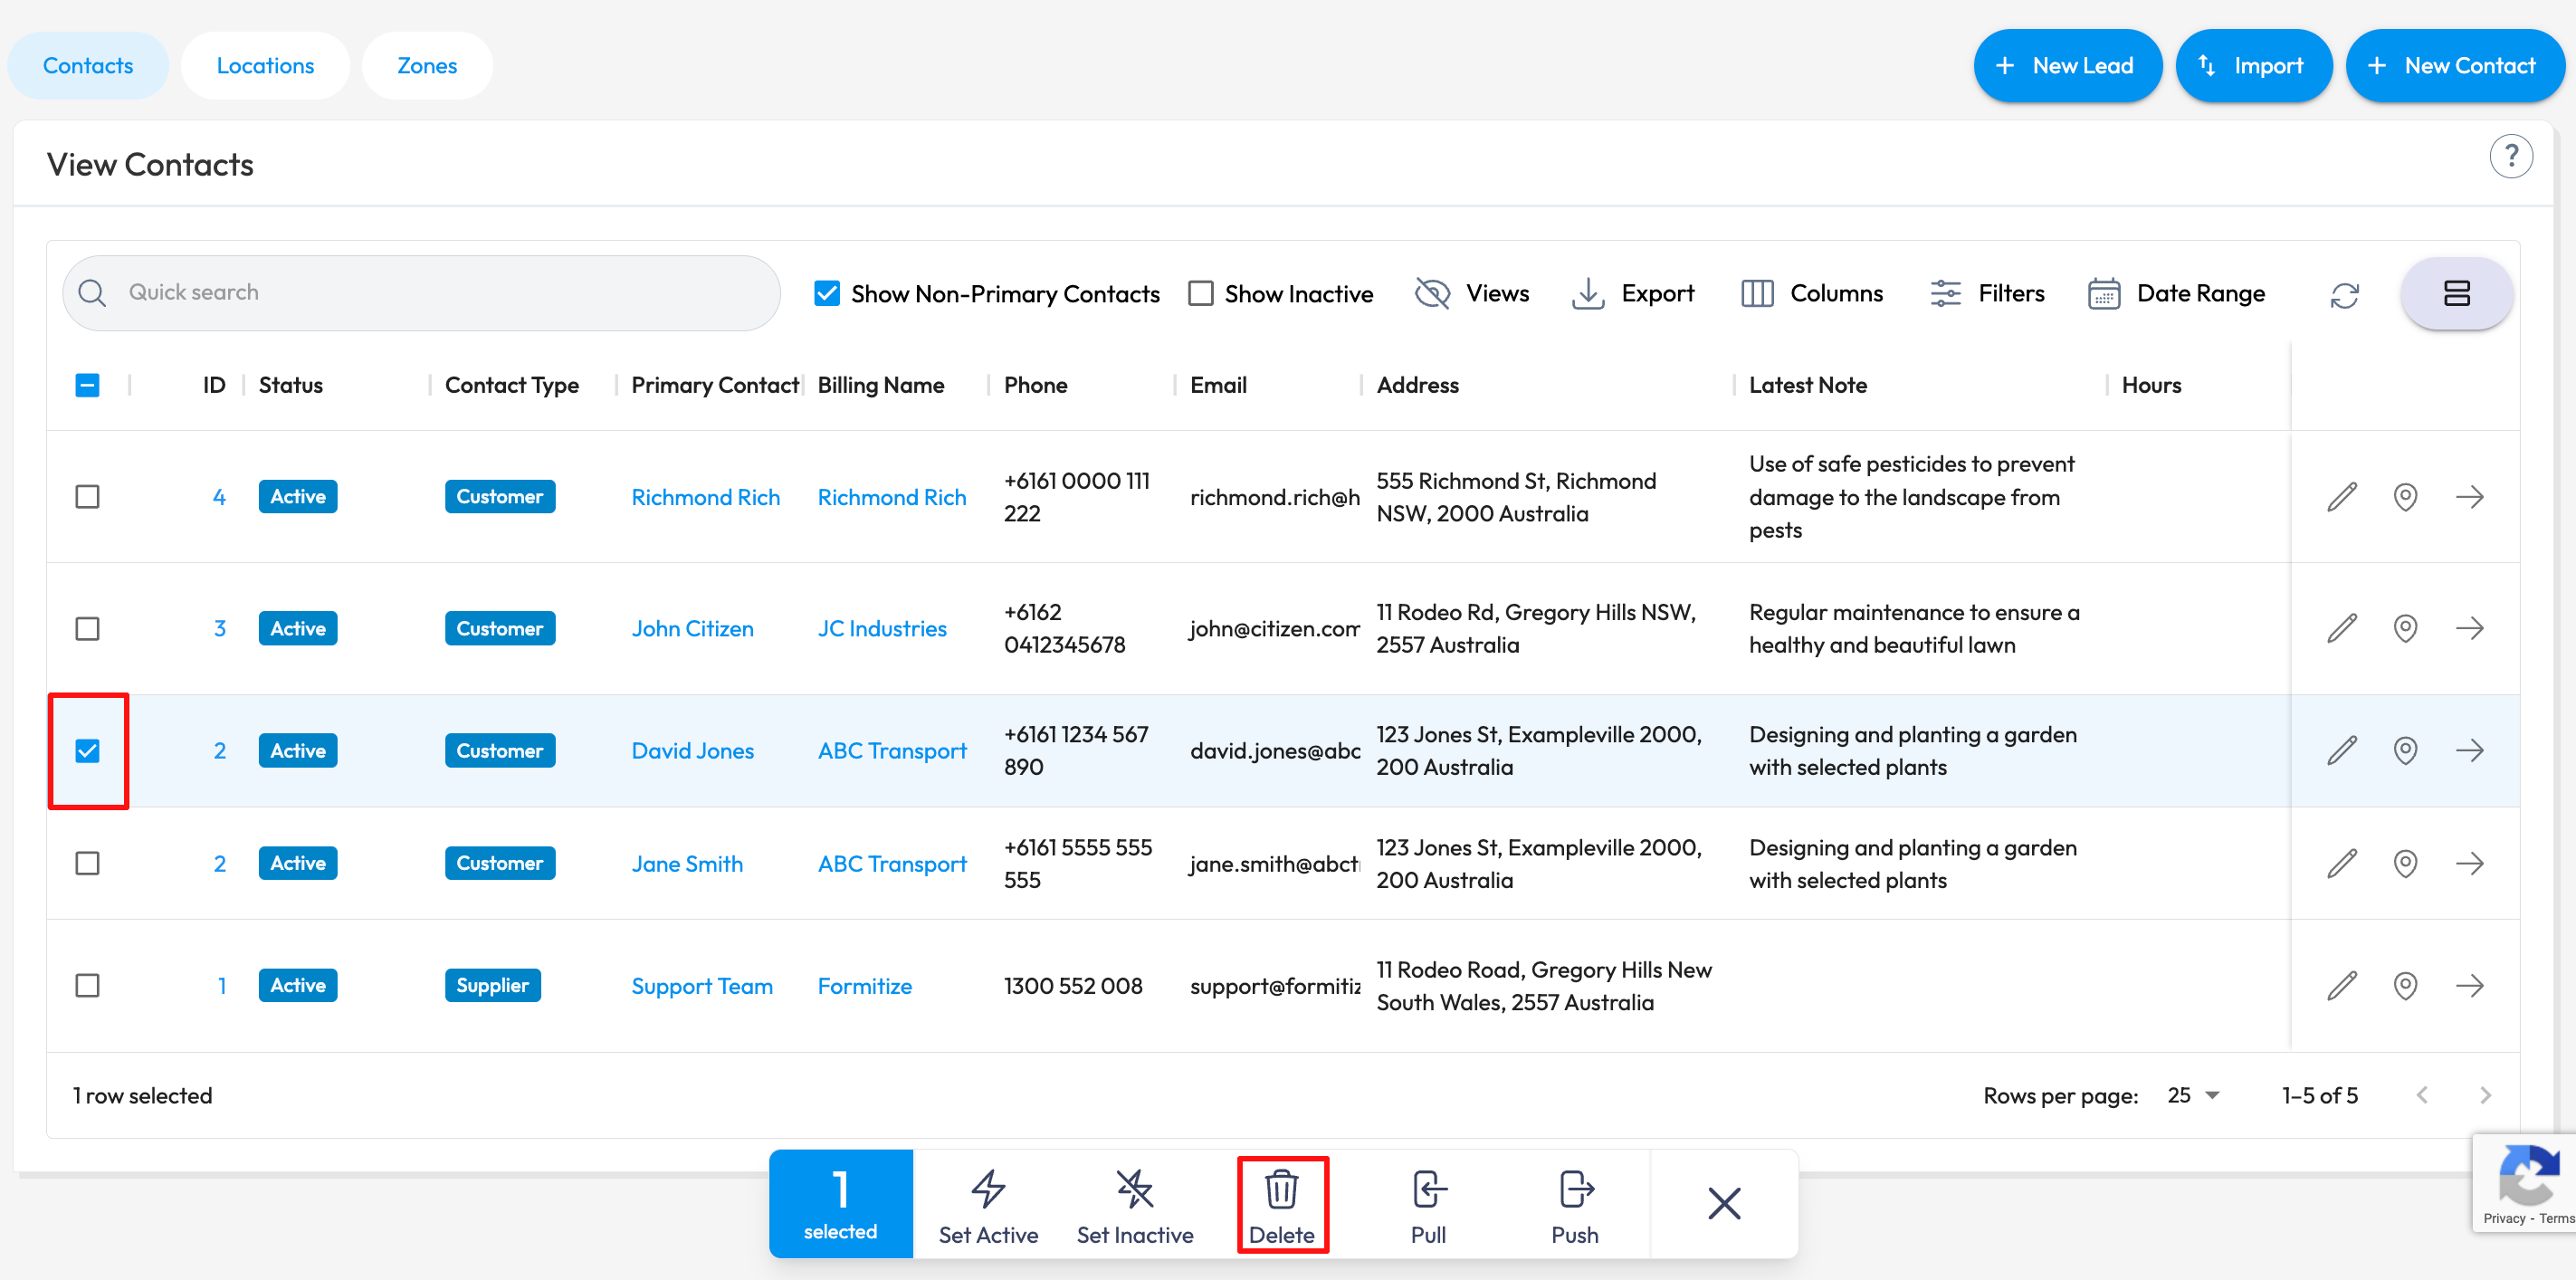2576x1280 pixels.
Task: Uncheck Show Non-Primary Contacts
Action: point(827,294)
